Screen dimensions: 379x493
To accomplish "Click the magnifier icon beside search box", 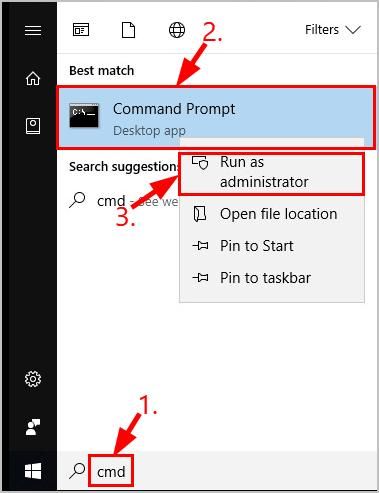I will [77, 471].
